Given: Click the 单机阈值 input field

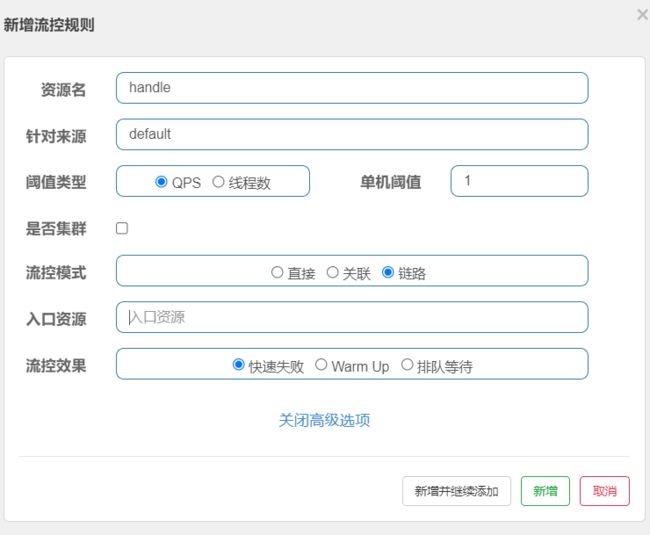Looking at the screenshot, I should (519, 181).
